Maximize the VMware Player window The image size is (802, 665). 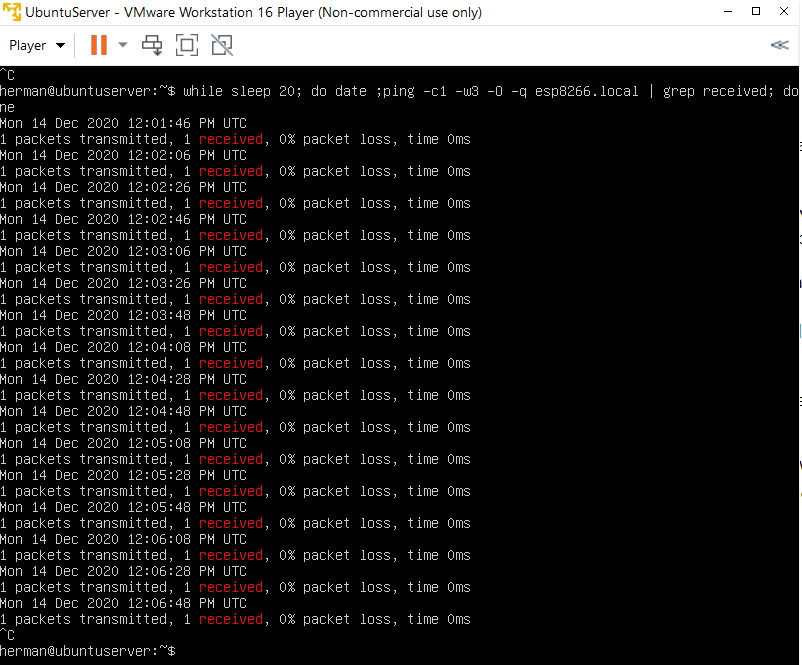pos(756,13)
